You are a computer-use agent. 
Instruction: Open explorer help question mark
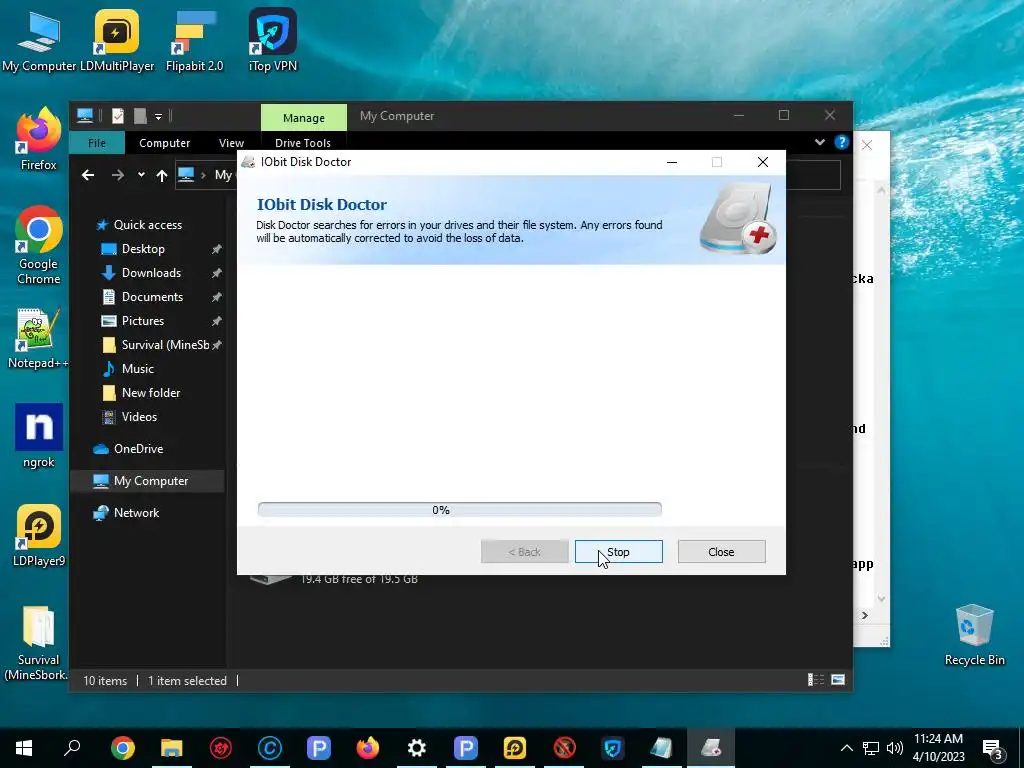click(x=841, y=142)
